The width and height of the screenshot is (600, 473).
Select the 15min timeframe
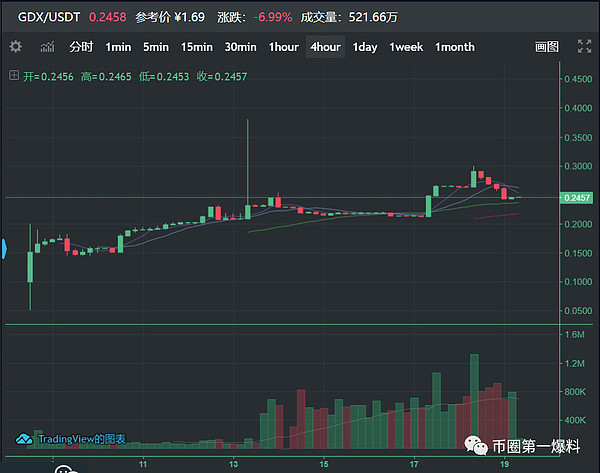coord(196,47)
